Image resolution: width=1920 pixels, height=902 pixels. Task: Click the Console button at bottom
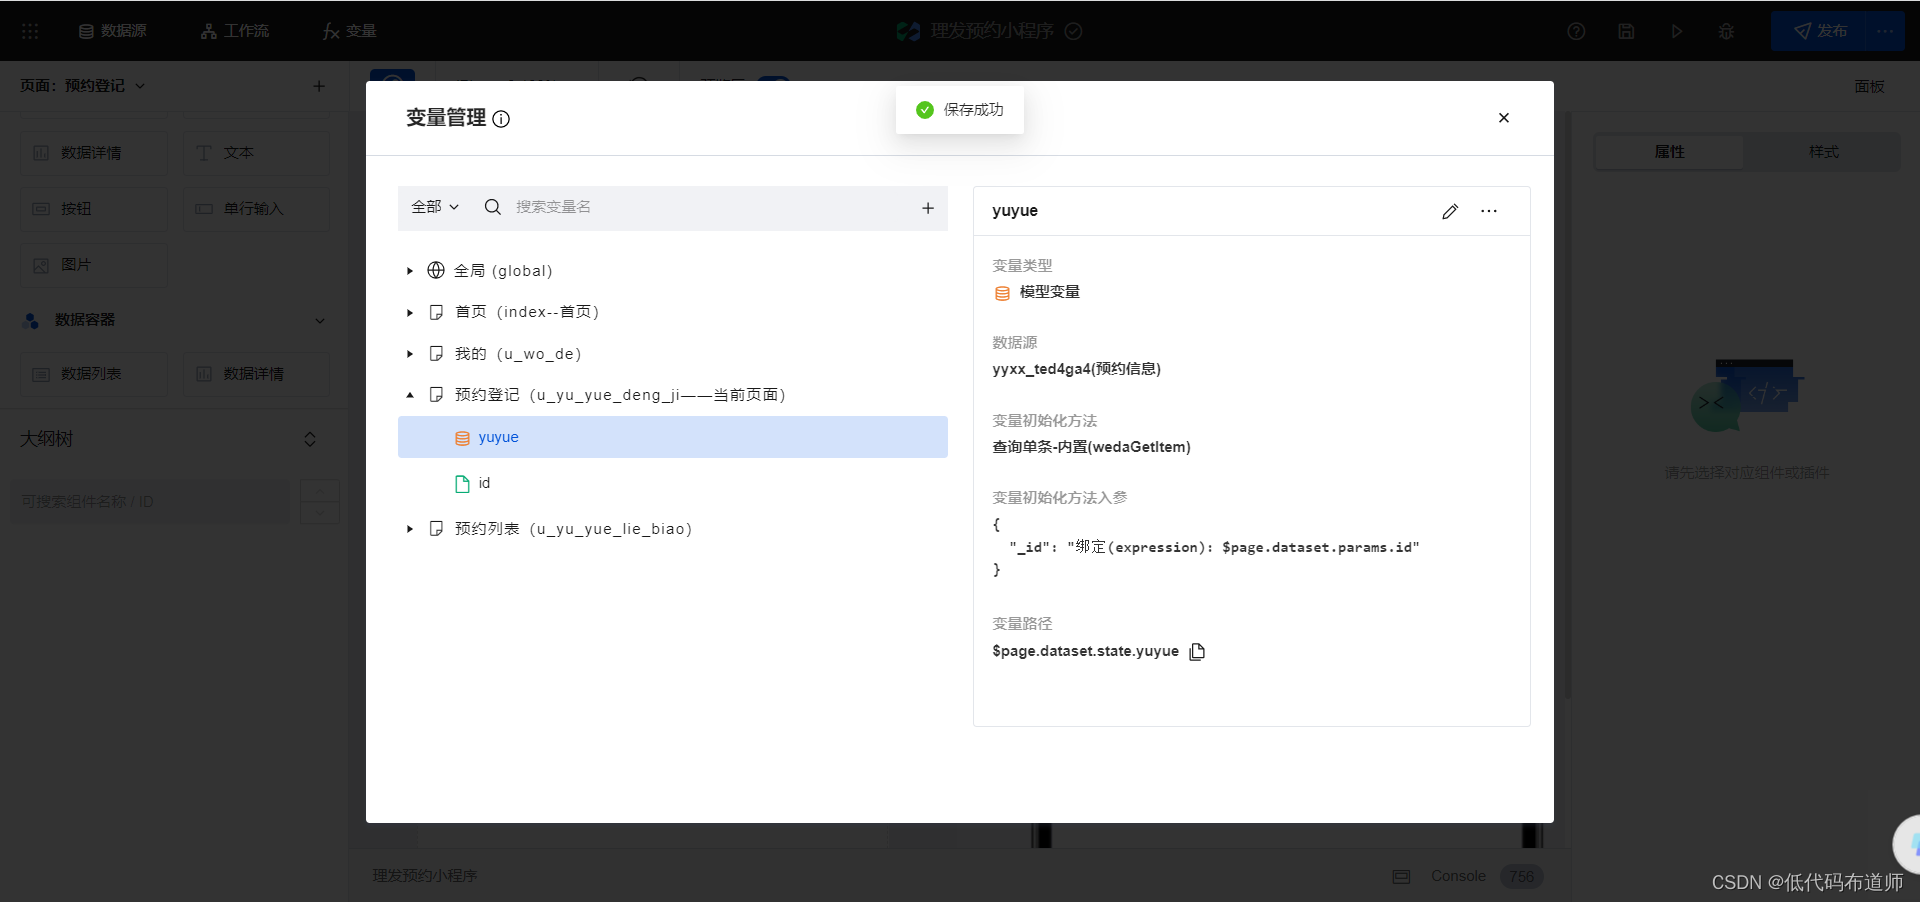point(1458,876)
